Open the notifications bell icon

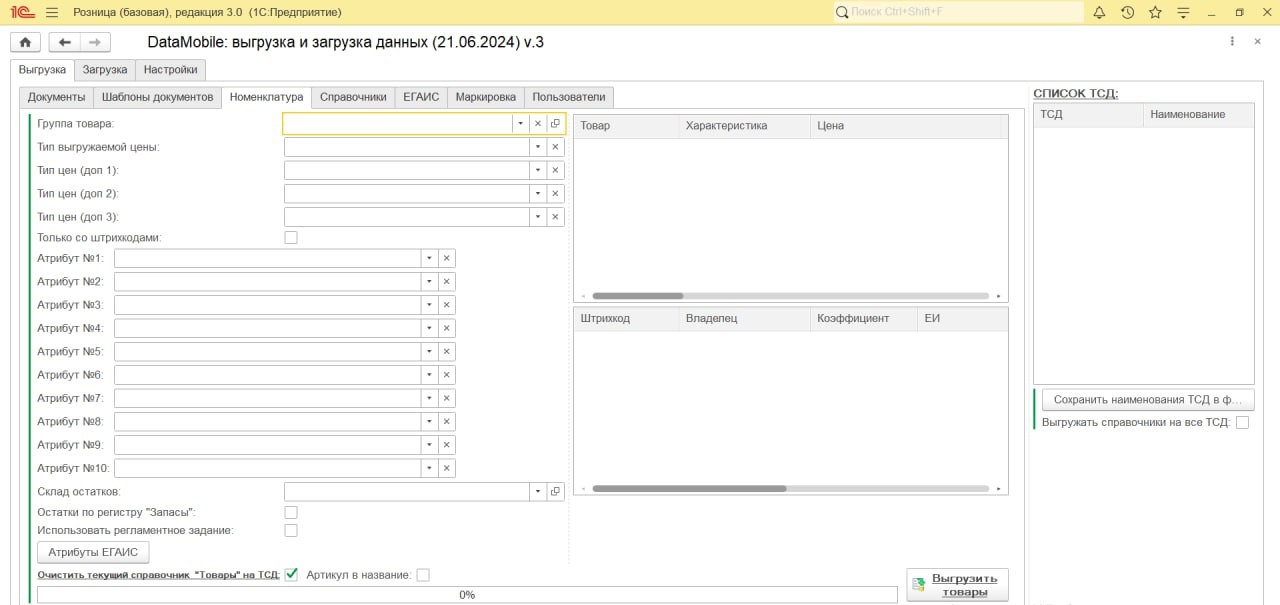pos(1099,12)
